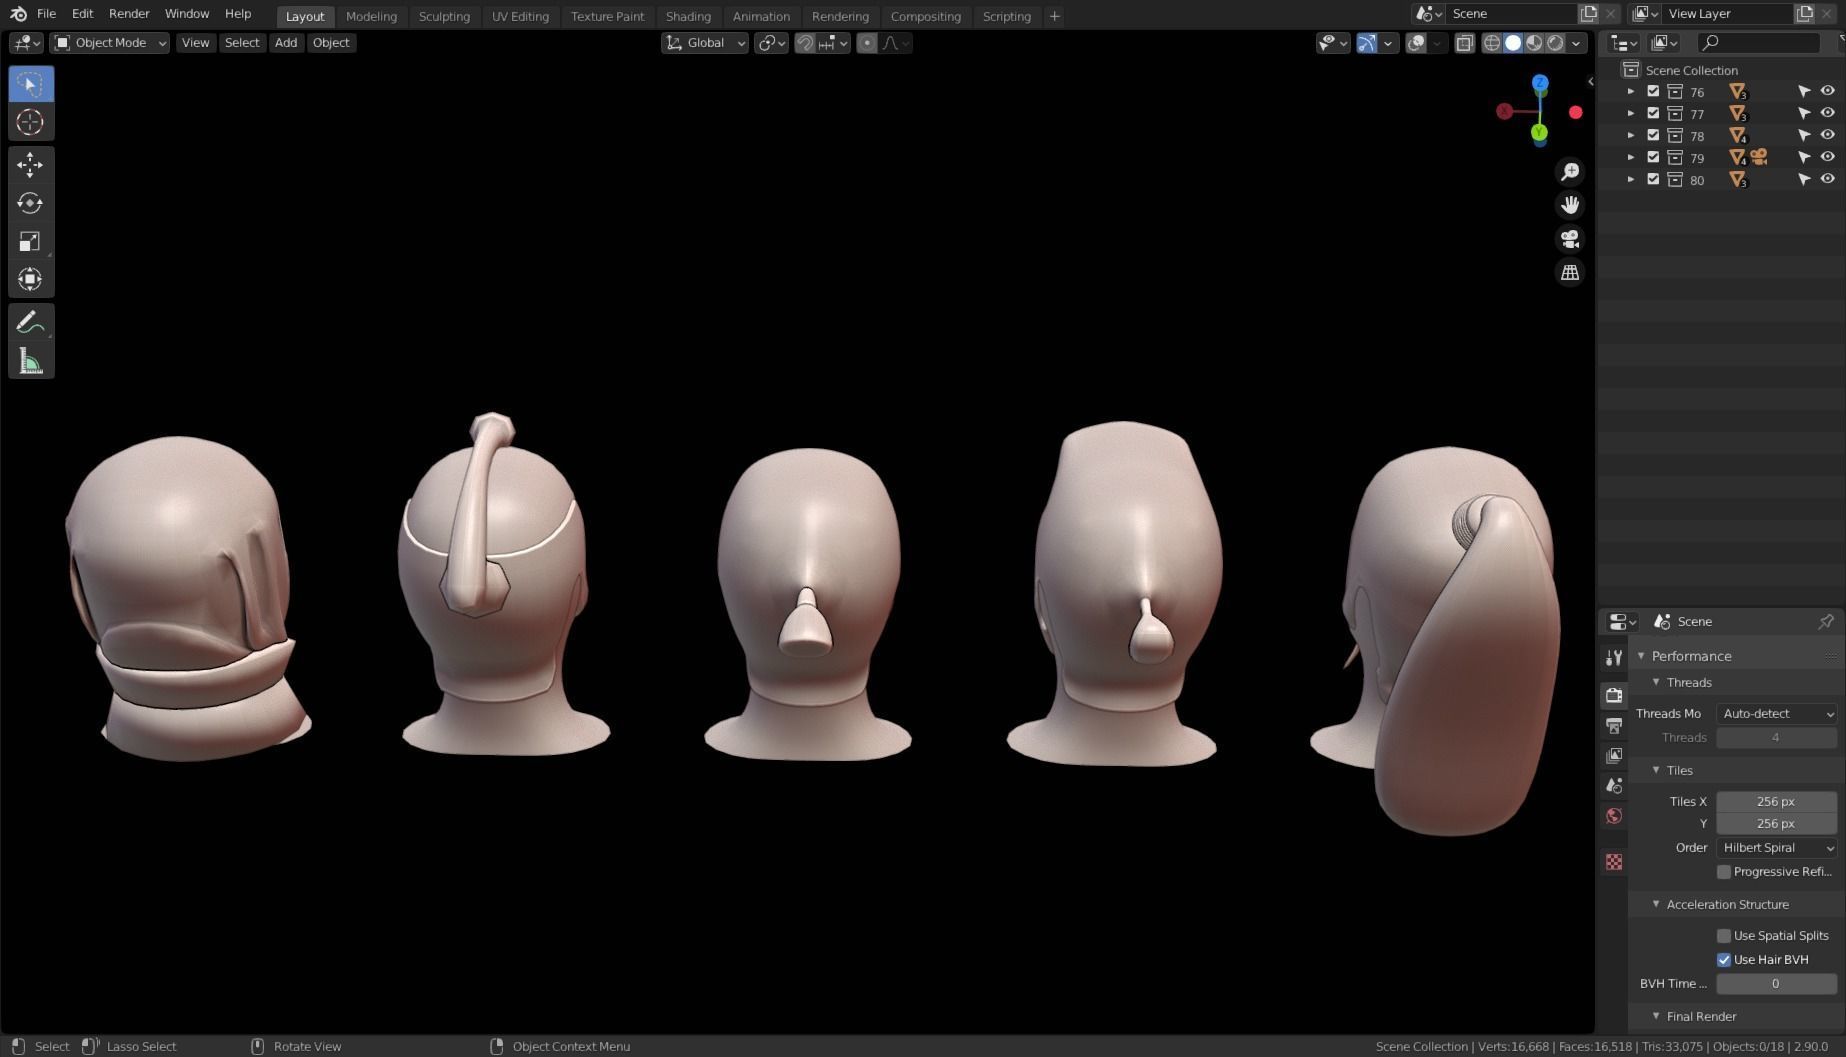
Task: Disable Use Hair BVH checkbox
Action: [1724, 960]
